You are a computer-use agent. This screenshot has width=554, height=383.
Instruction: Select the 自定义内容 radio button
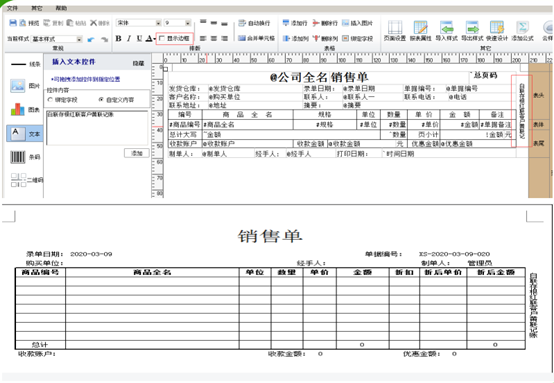101,100
